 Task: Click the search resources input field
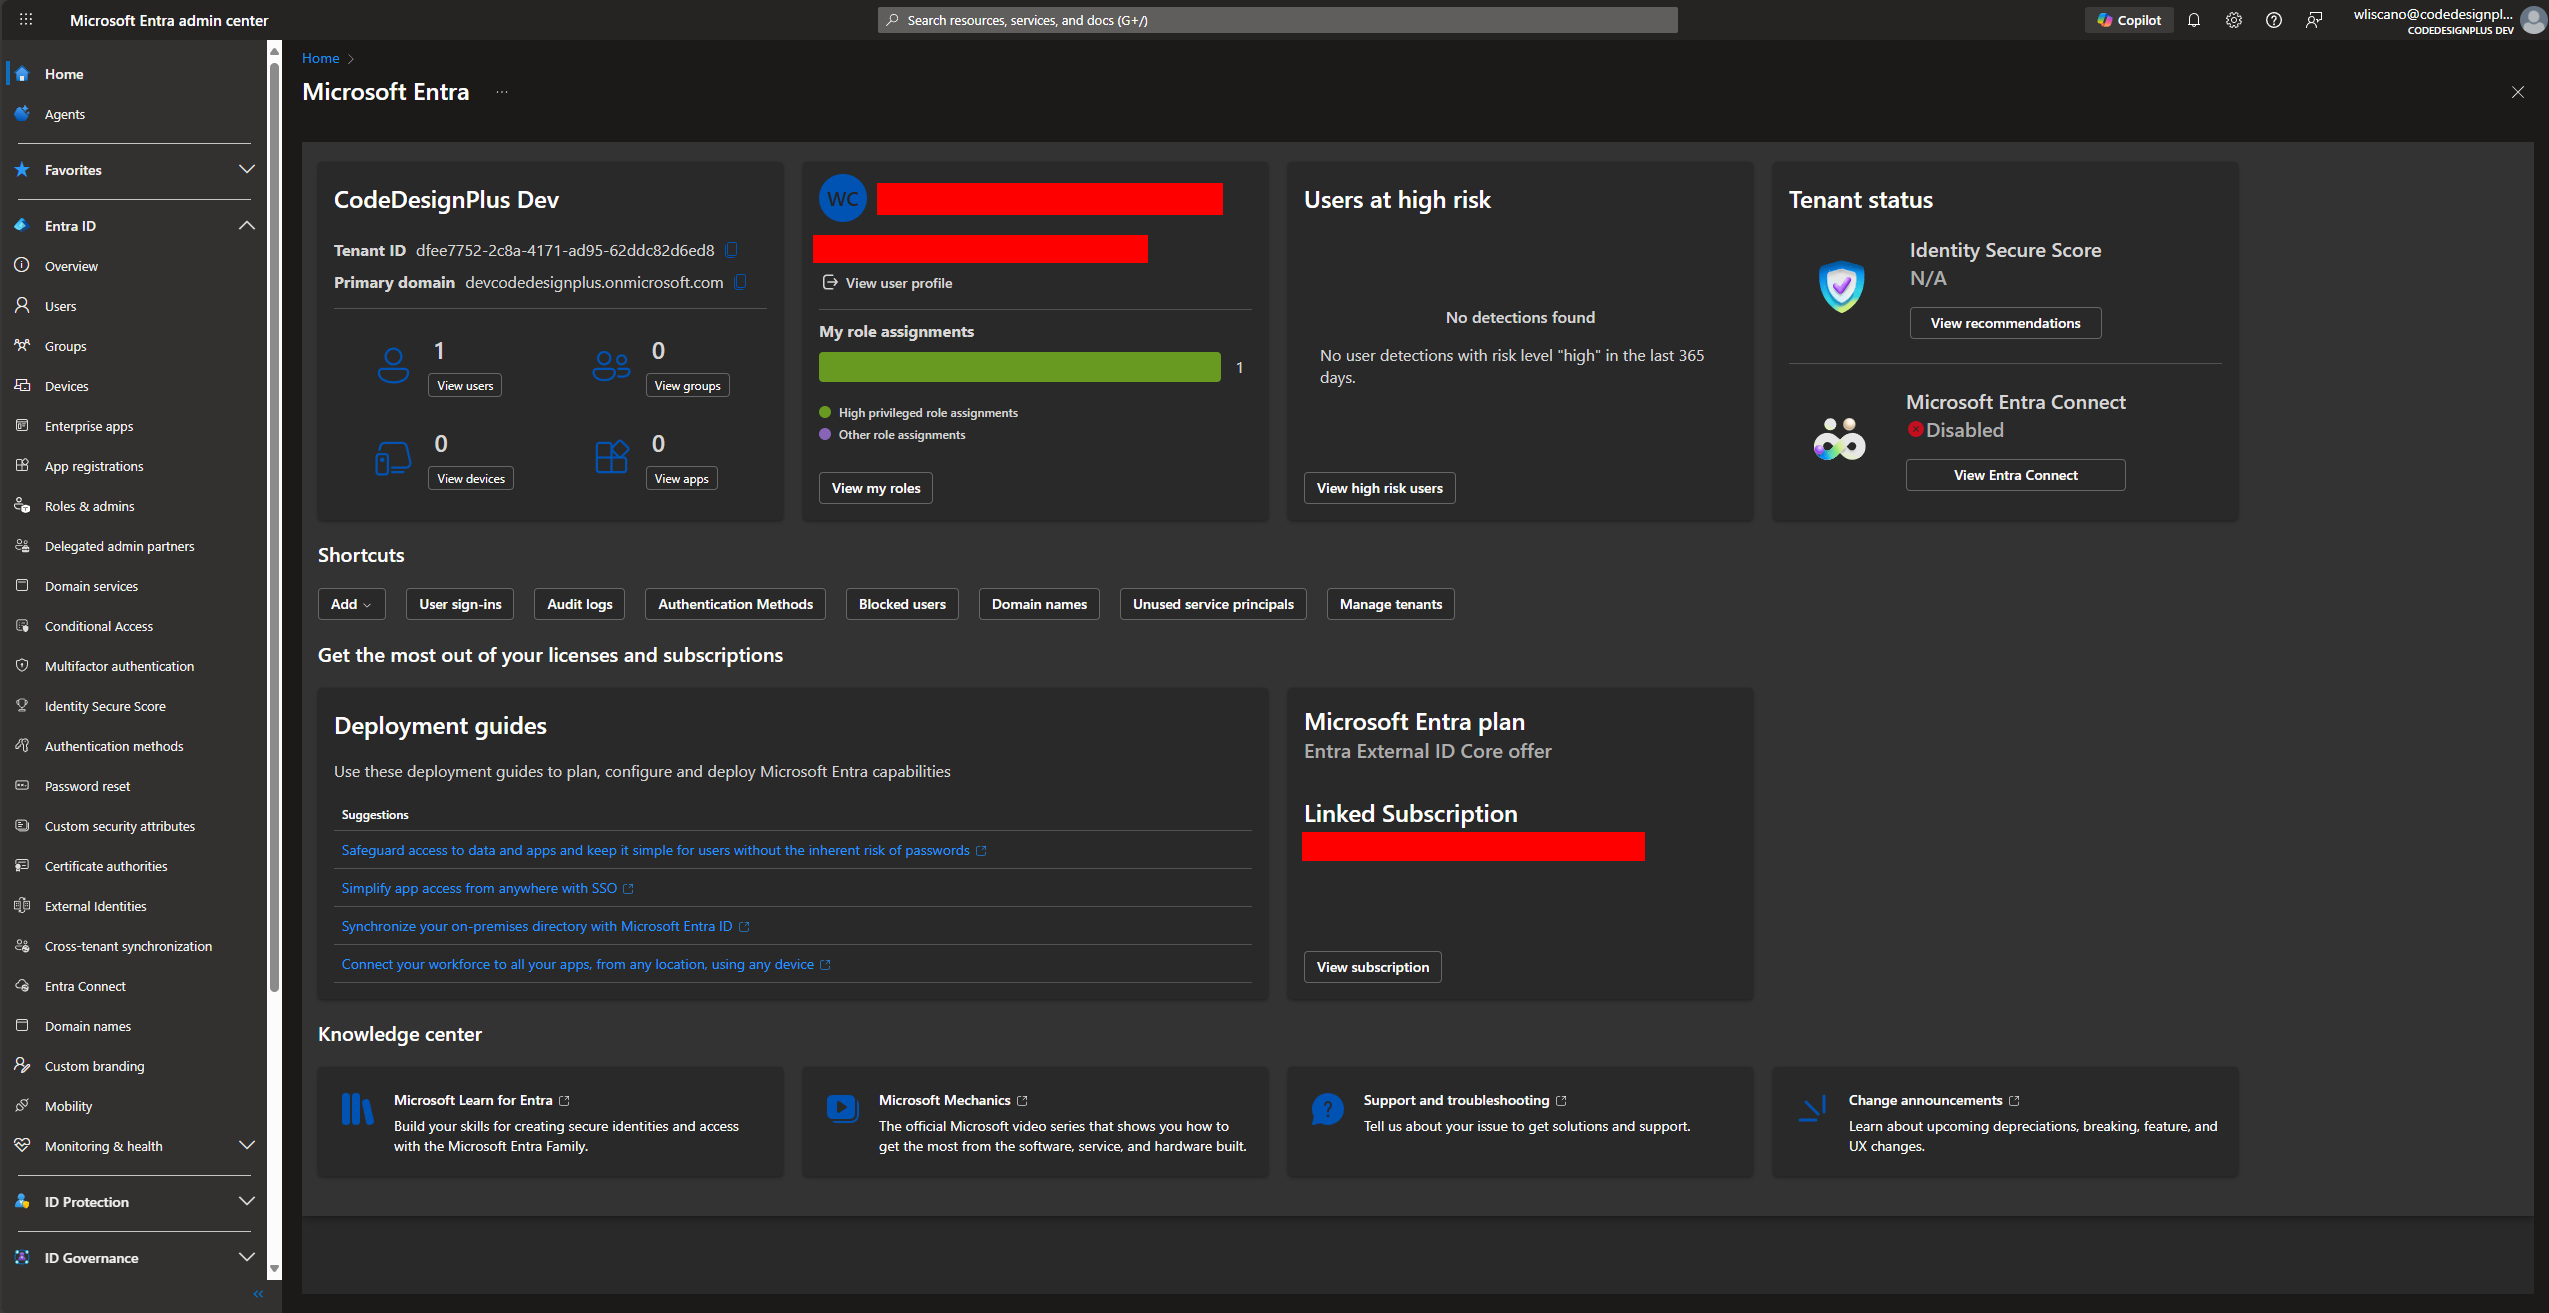(x=1277, y=20)
